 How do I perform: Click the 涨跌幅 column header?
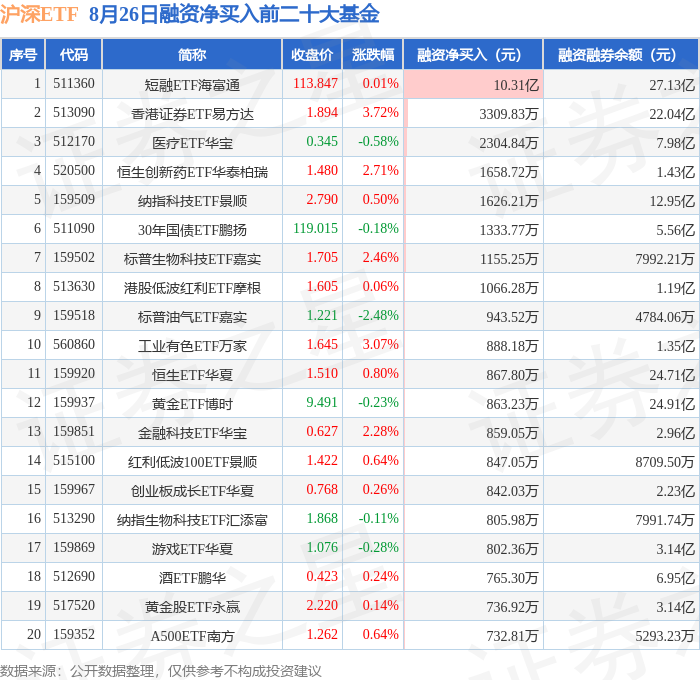(373, 55)
